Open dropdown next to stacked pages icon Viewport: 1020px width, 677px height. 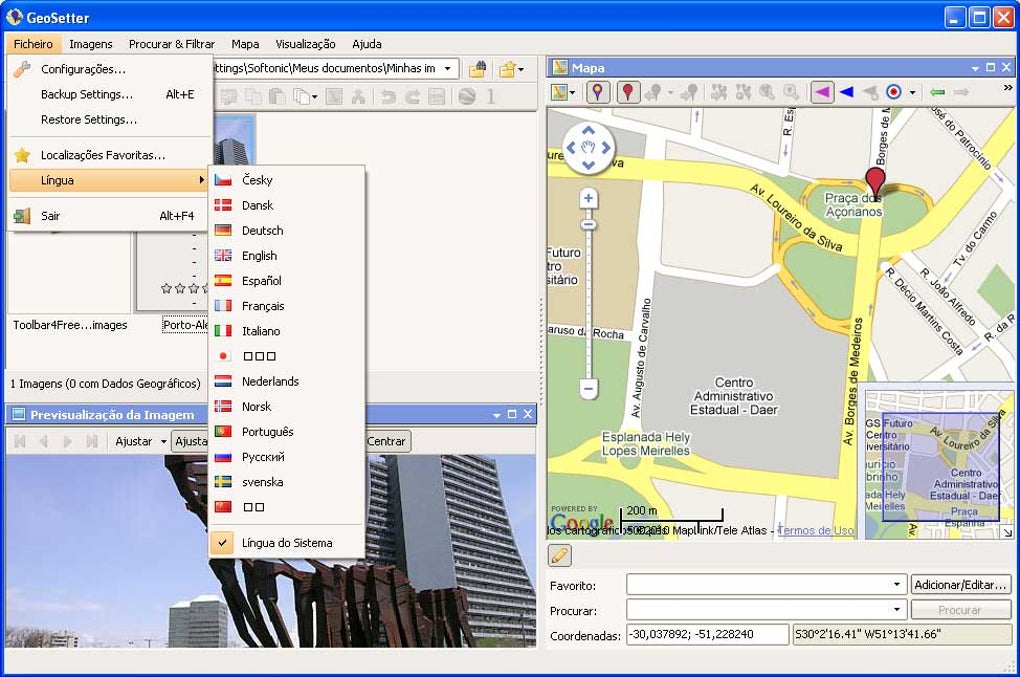click(314, 97)
